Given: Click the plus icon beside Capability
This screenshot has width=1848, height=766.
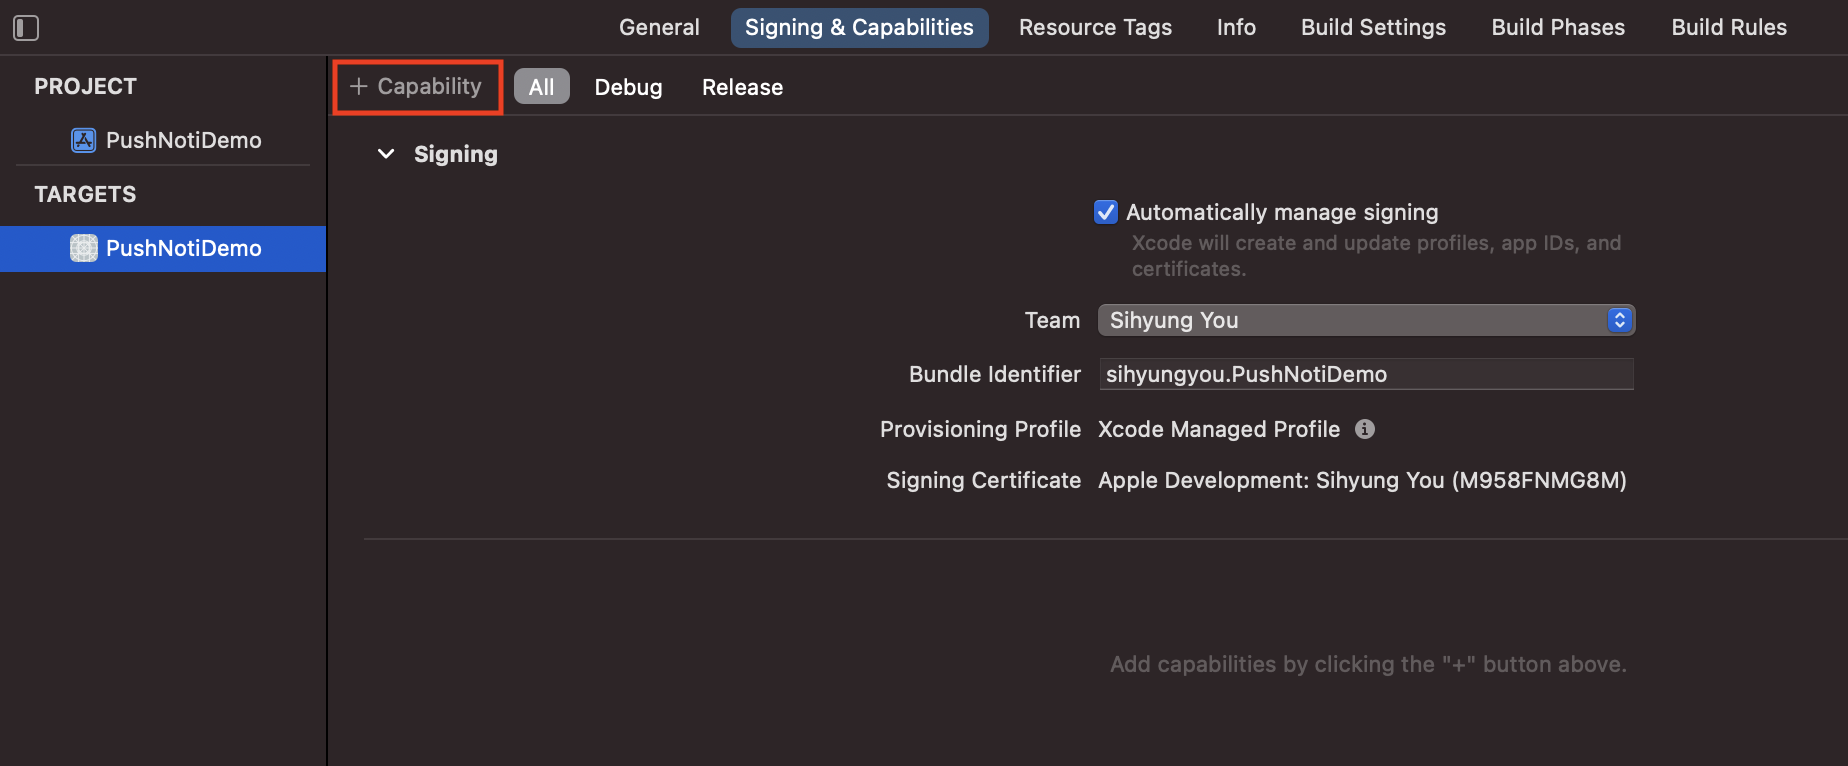Looking at the screenshot, I should (x=359, y=87).
